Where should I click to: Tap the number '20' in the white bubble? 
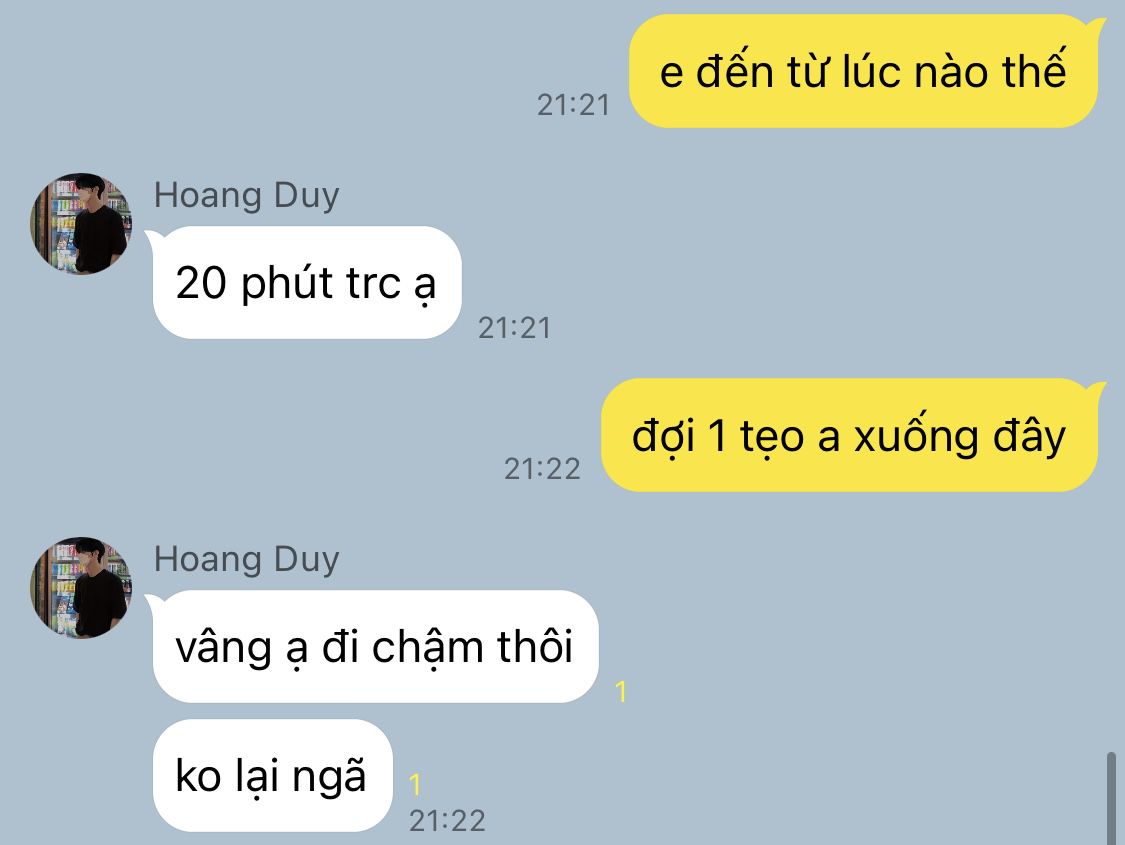201,283
